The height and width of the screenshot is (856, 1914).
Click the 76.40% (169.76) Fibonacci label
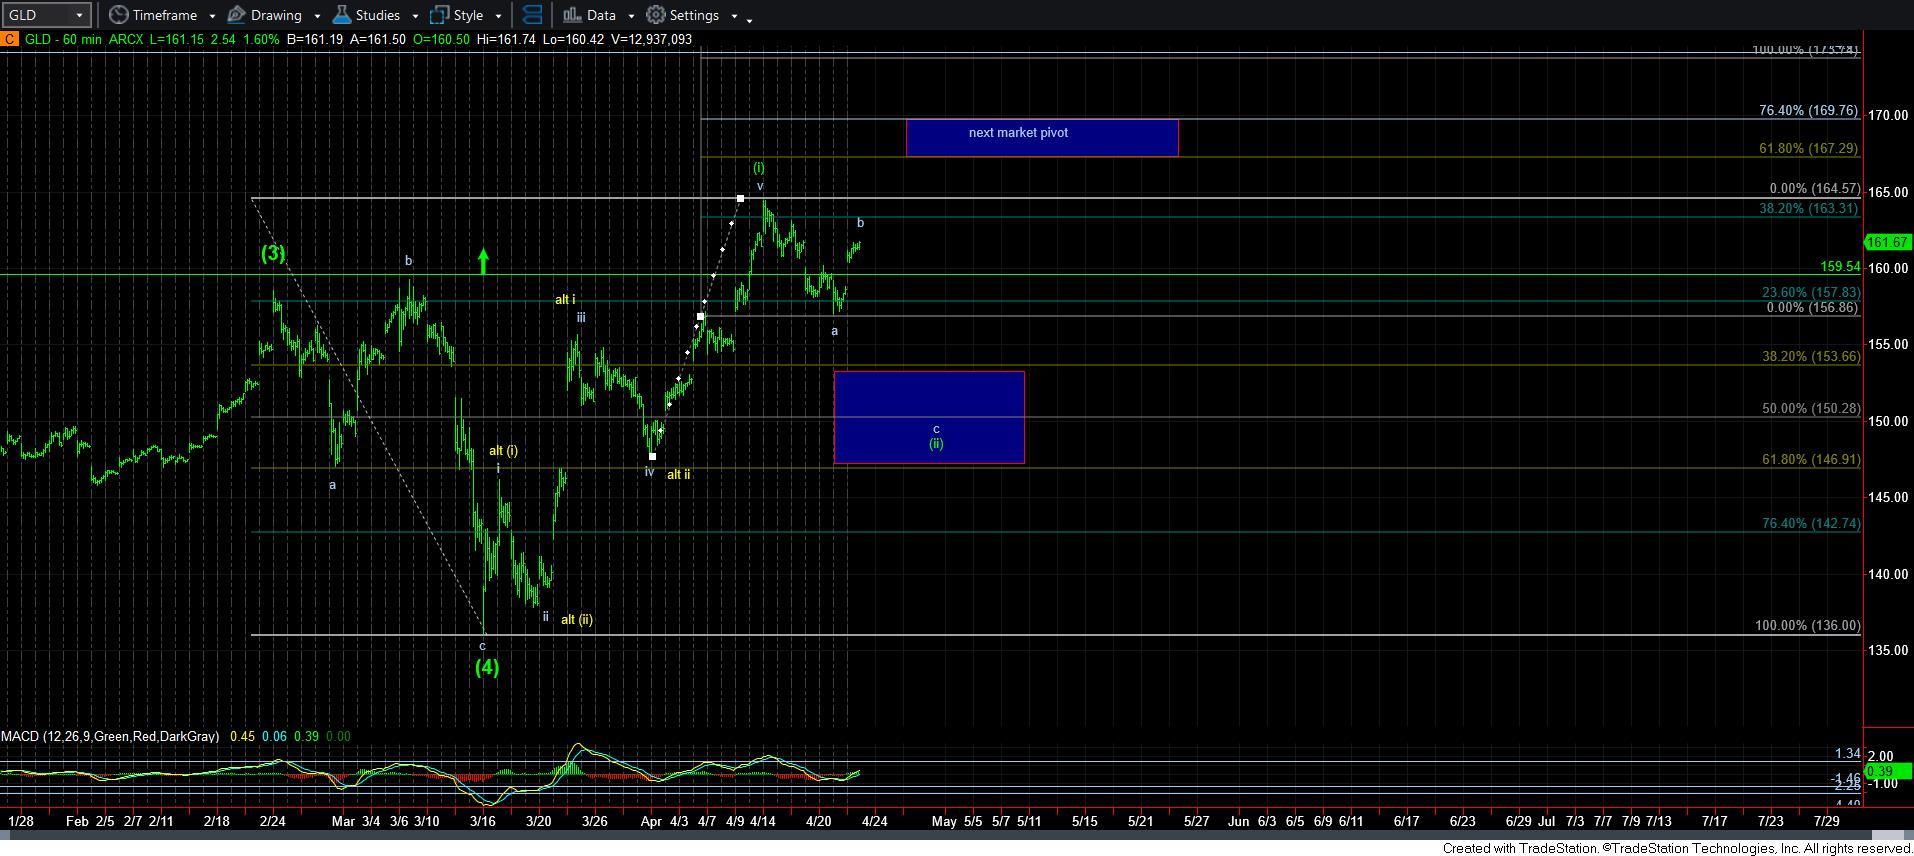[1808, 111]
